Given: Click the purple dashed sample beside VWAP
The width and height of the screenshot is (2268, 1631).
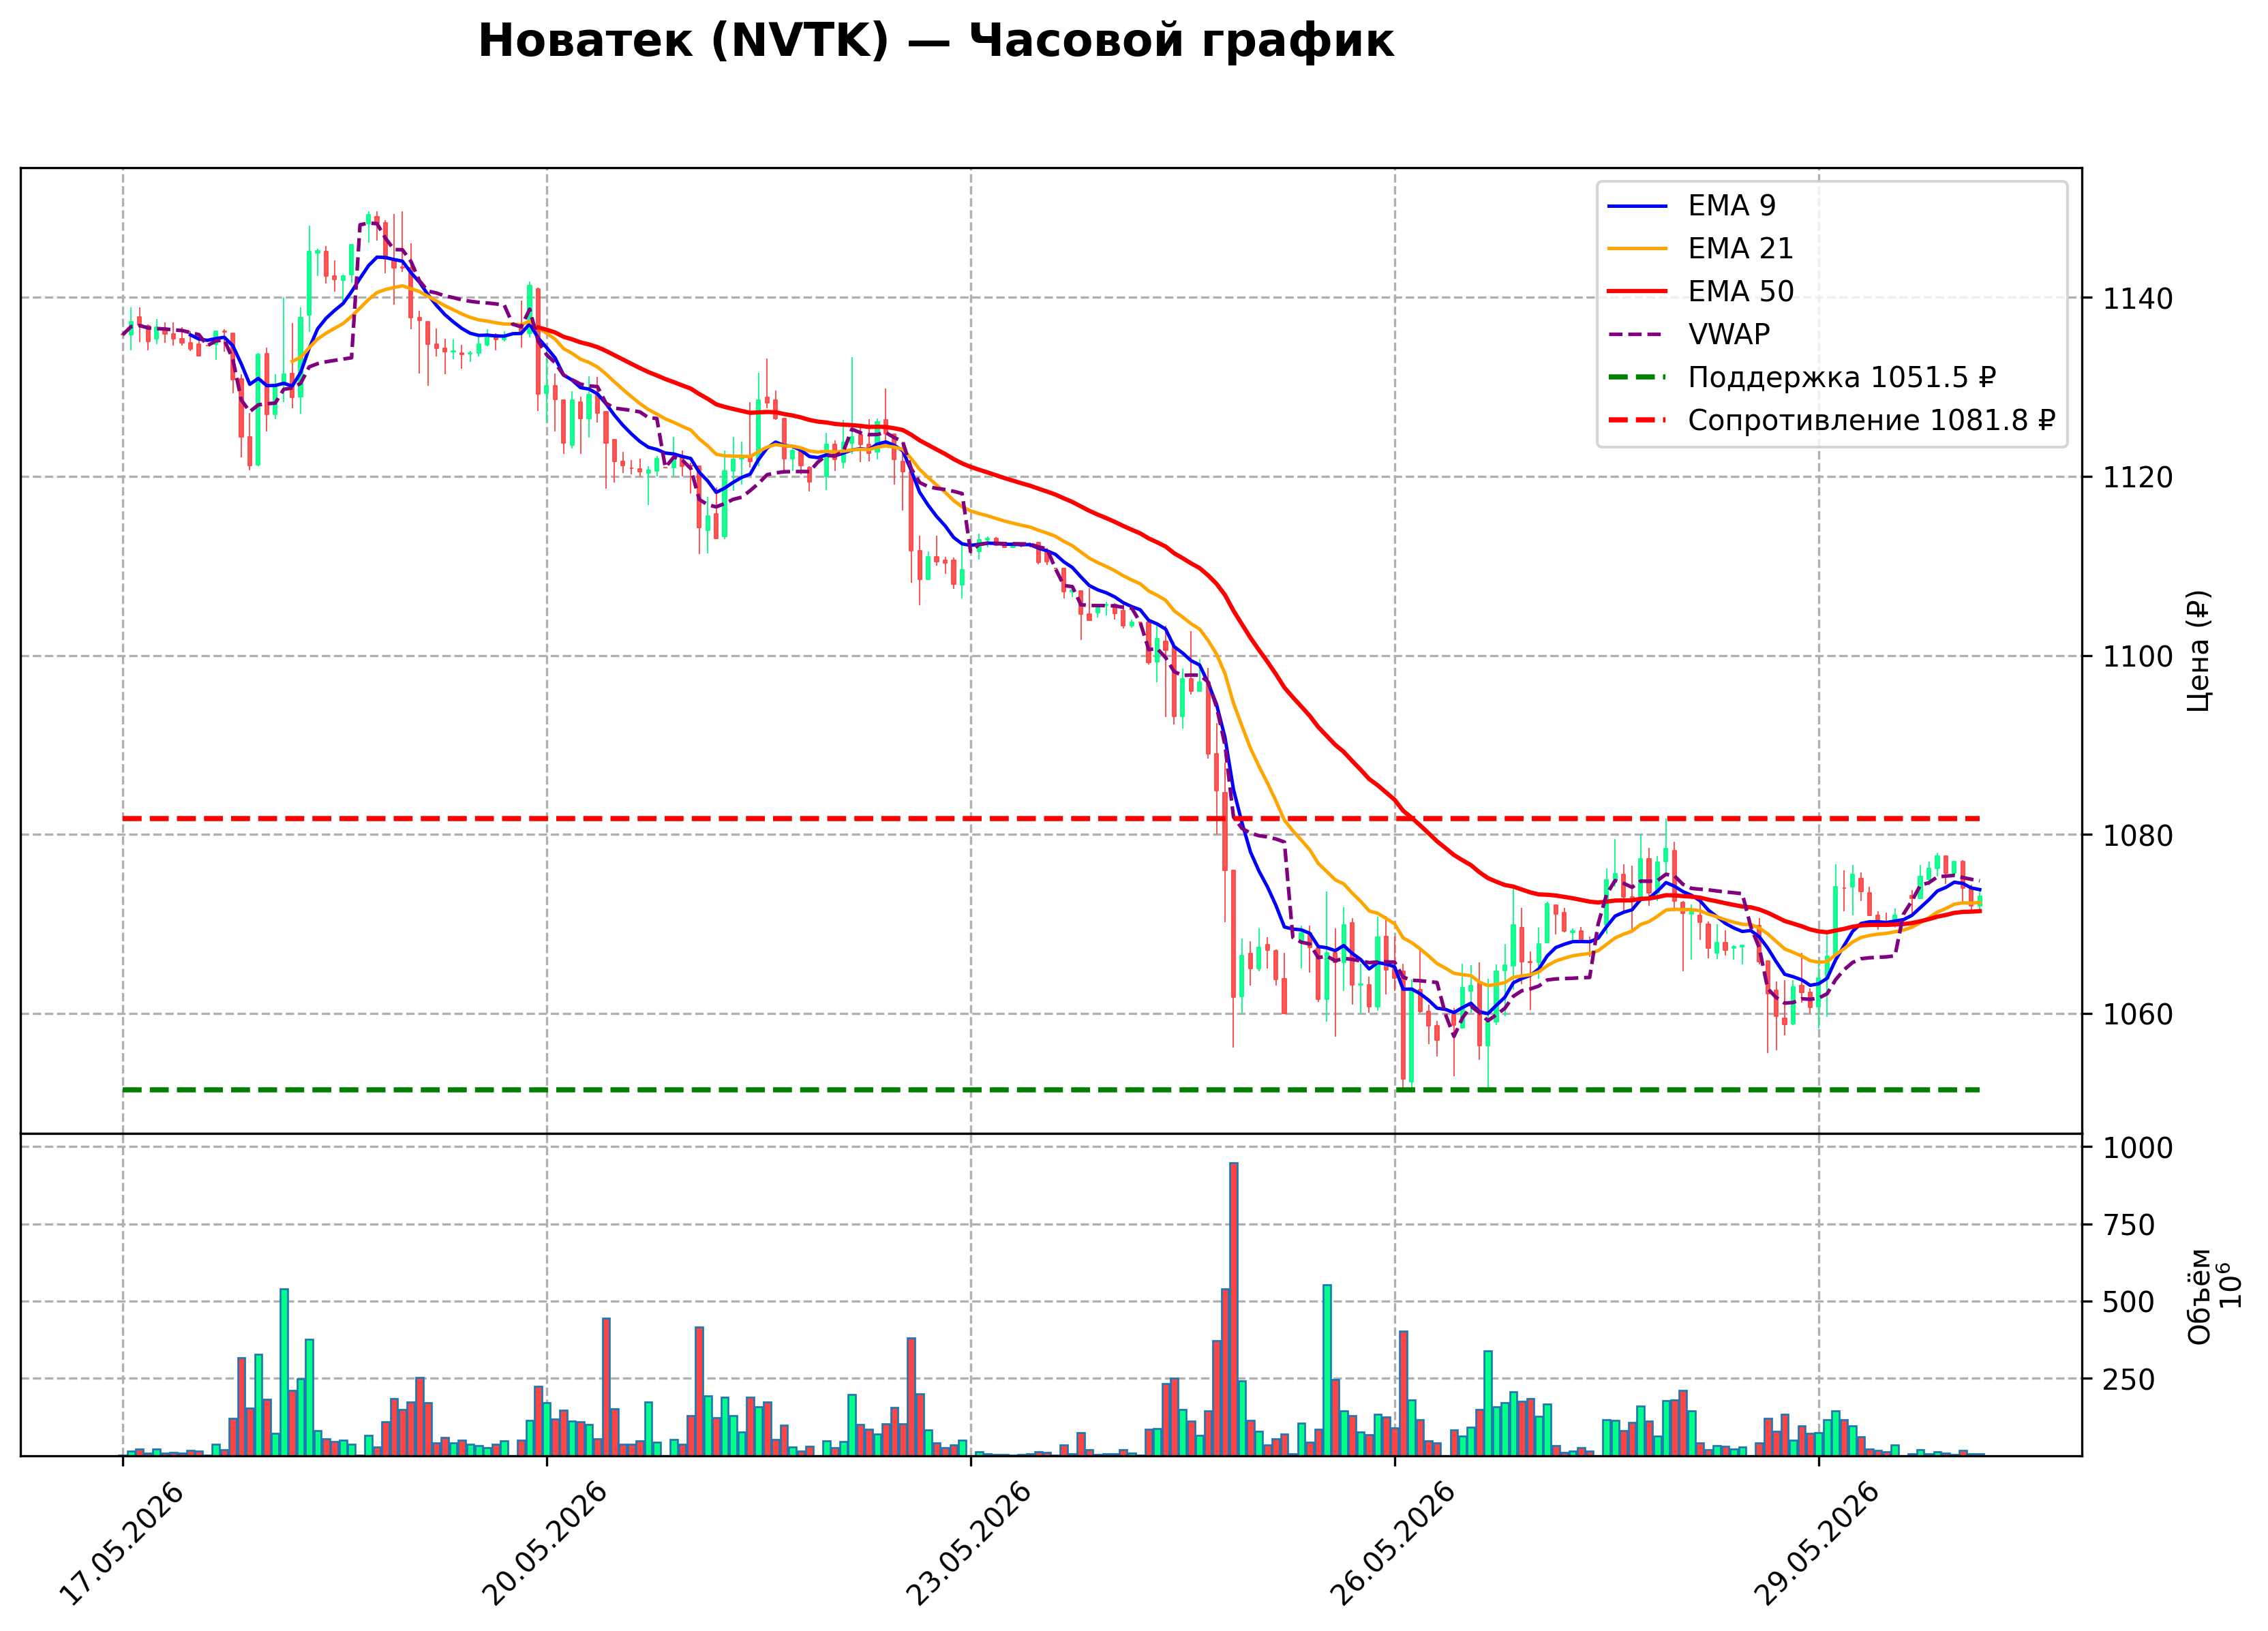Looking at the screenshot, I should pos(1637,335).
